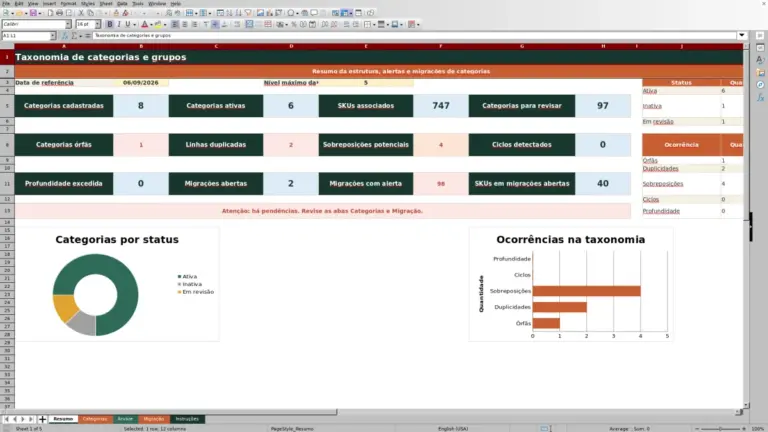The width and height of the screenshot is (768, 432).
Task: Open the font name dropdown
Action: point(68,24)
